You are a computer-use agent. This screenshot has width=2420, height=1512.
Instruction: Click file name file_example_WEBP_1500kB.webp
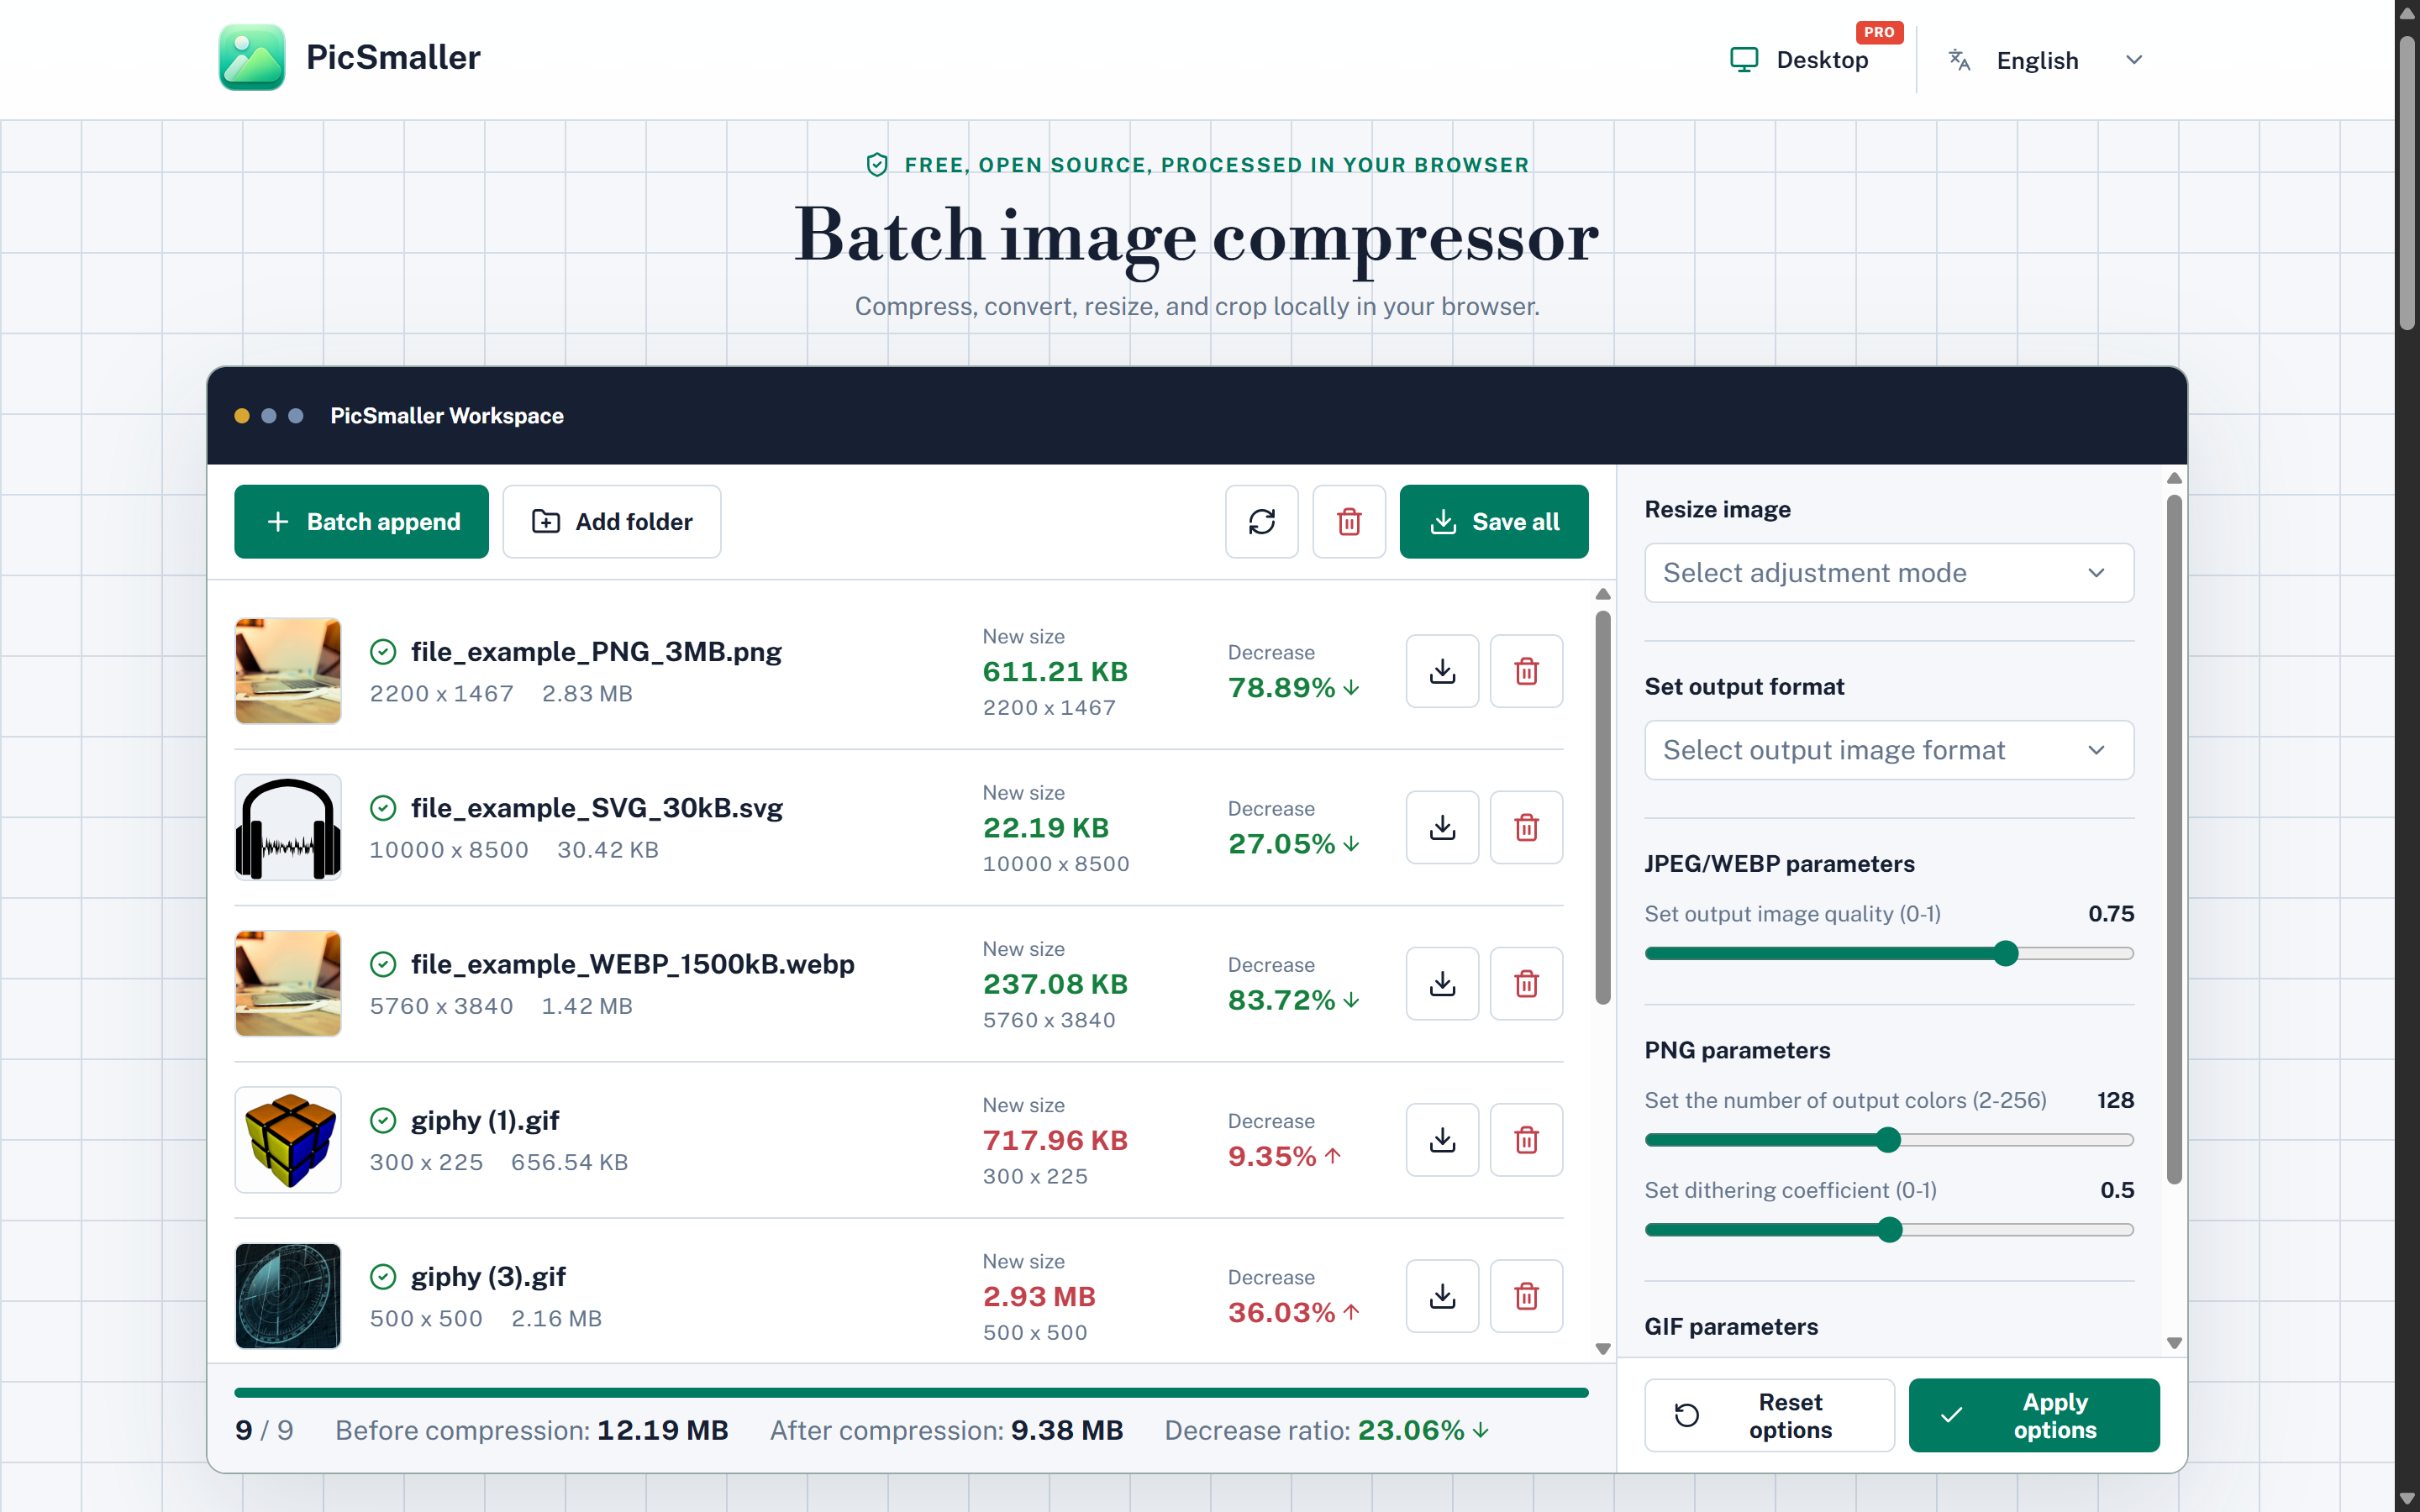[x=633, y=964]
